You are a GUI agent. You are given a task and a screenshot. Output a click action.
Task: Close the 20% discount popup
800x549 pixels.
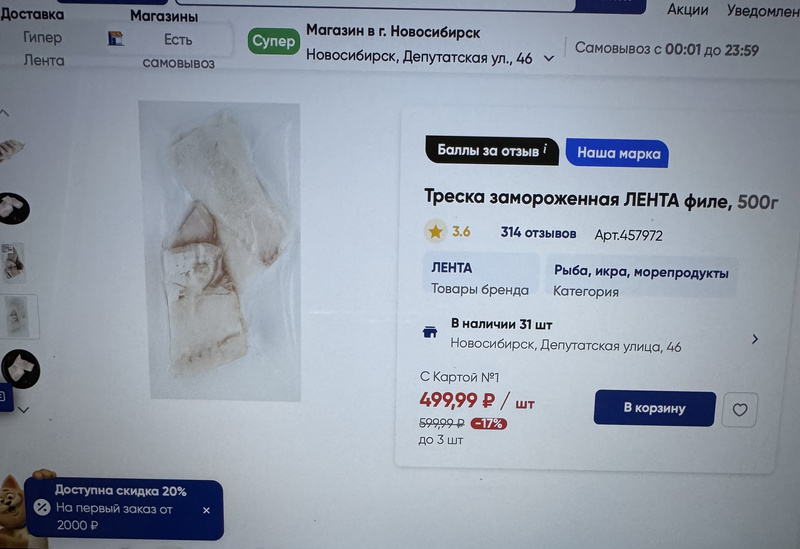206,510
